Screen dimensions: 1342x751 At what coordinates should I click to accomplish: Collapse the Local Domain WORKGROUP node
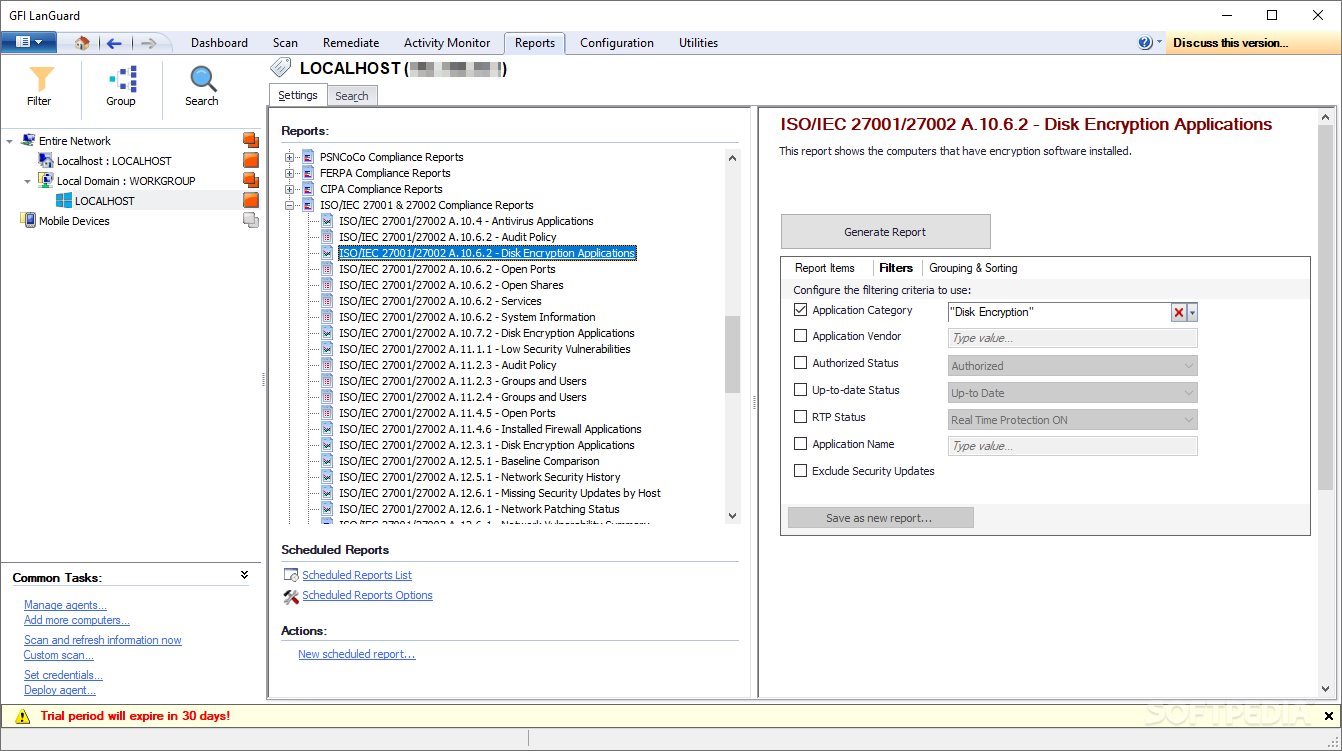tap(28, 181)
